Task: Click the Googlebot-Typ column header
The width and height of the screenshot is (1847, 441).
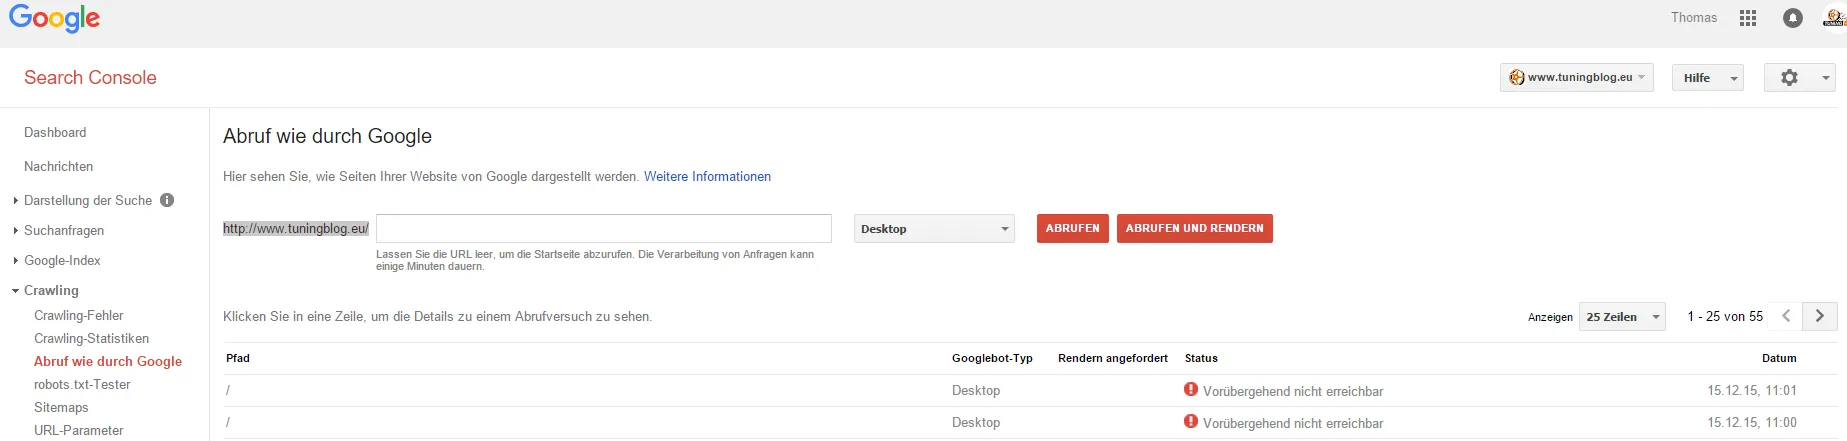Action: coord(992,358)
